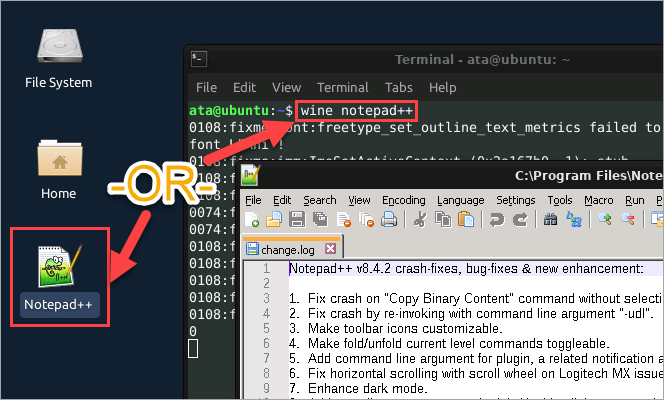Open the Notepad++ Macro menu
Screen dimensions: 664x400
(x=599, y=200)
